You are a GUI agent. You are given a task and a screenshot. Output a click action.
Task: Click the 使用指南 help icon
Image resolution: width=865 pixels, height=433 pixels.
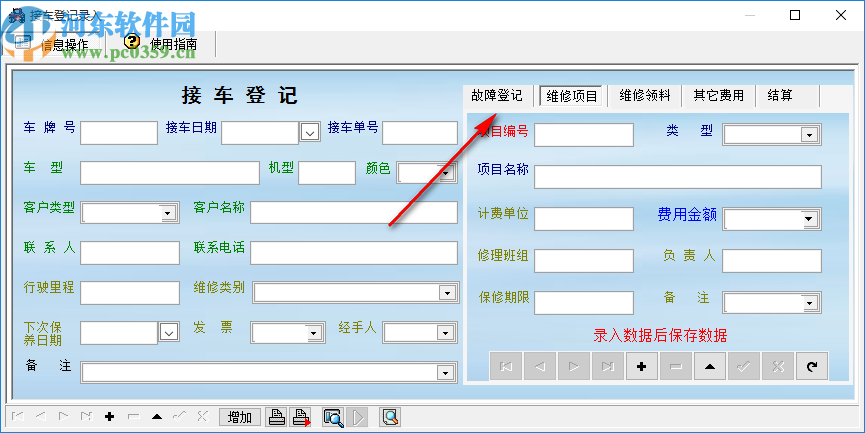pyautogui.click(x=131, y=42)
